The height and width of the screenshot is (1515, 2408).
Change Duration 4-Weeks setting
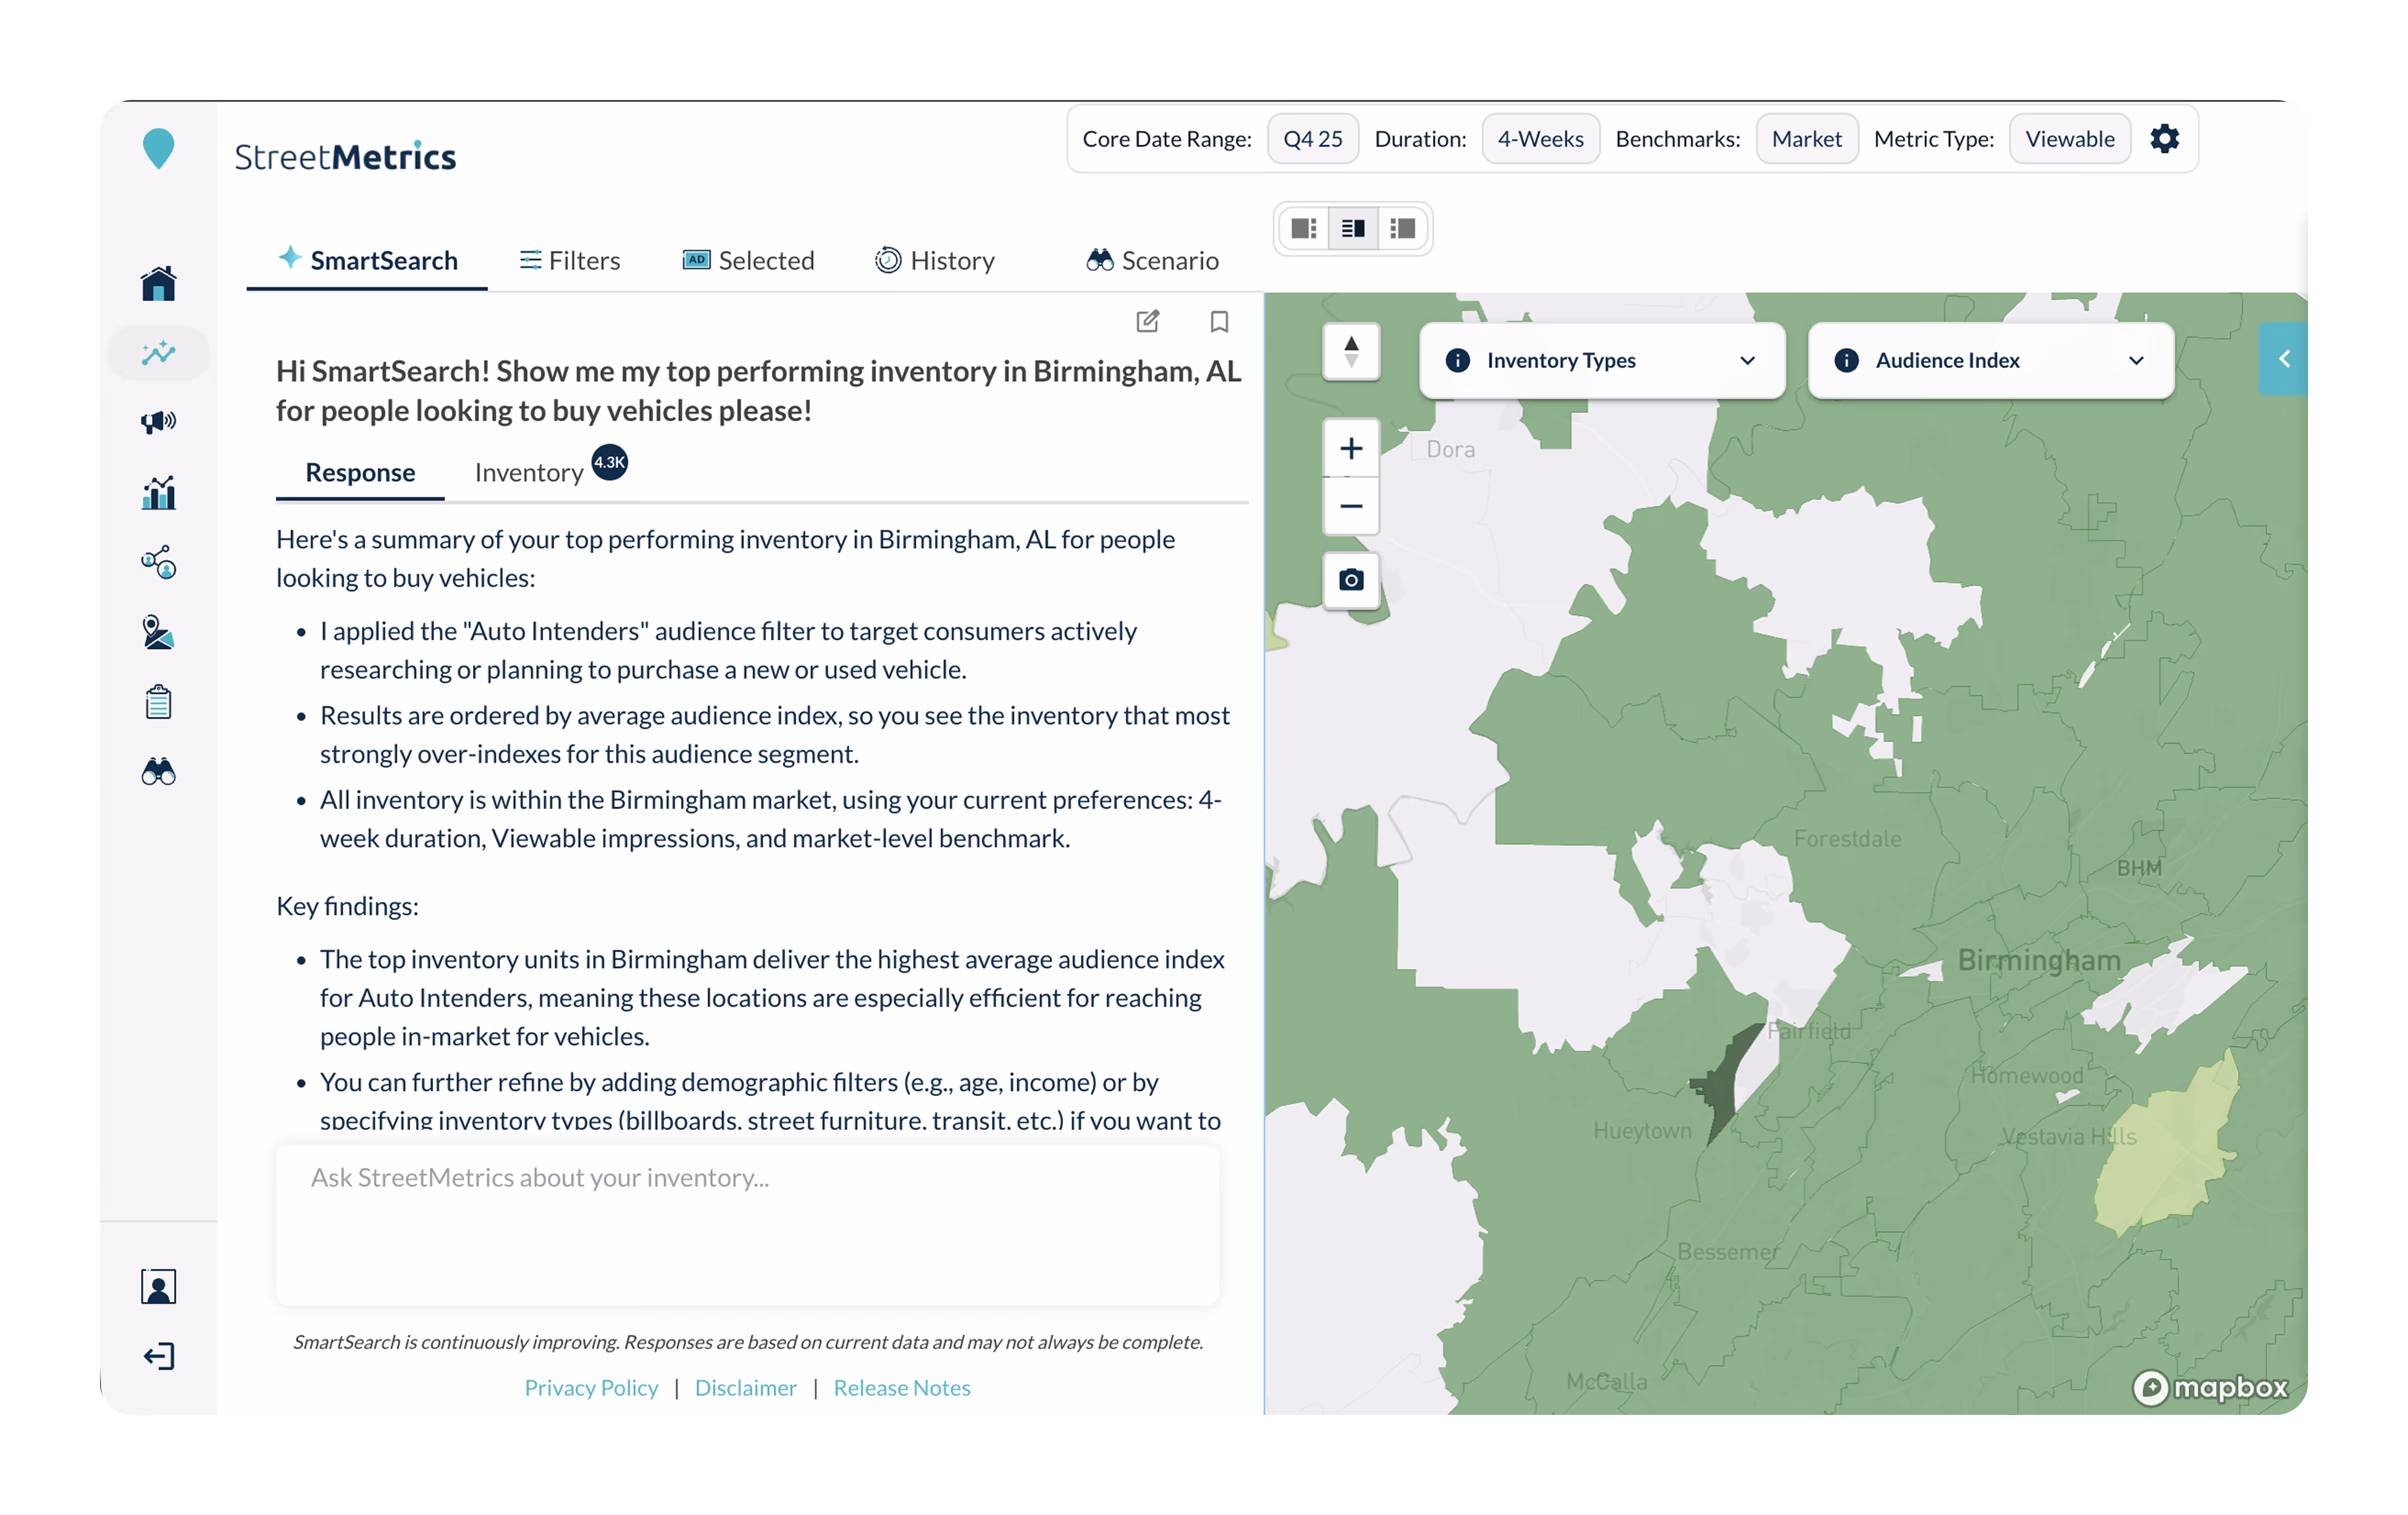1540,139
